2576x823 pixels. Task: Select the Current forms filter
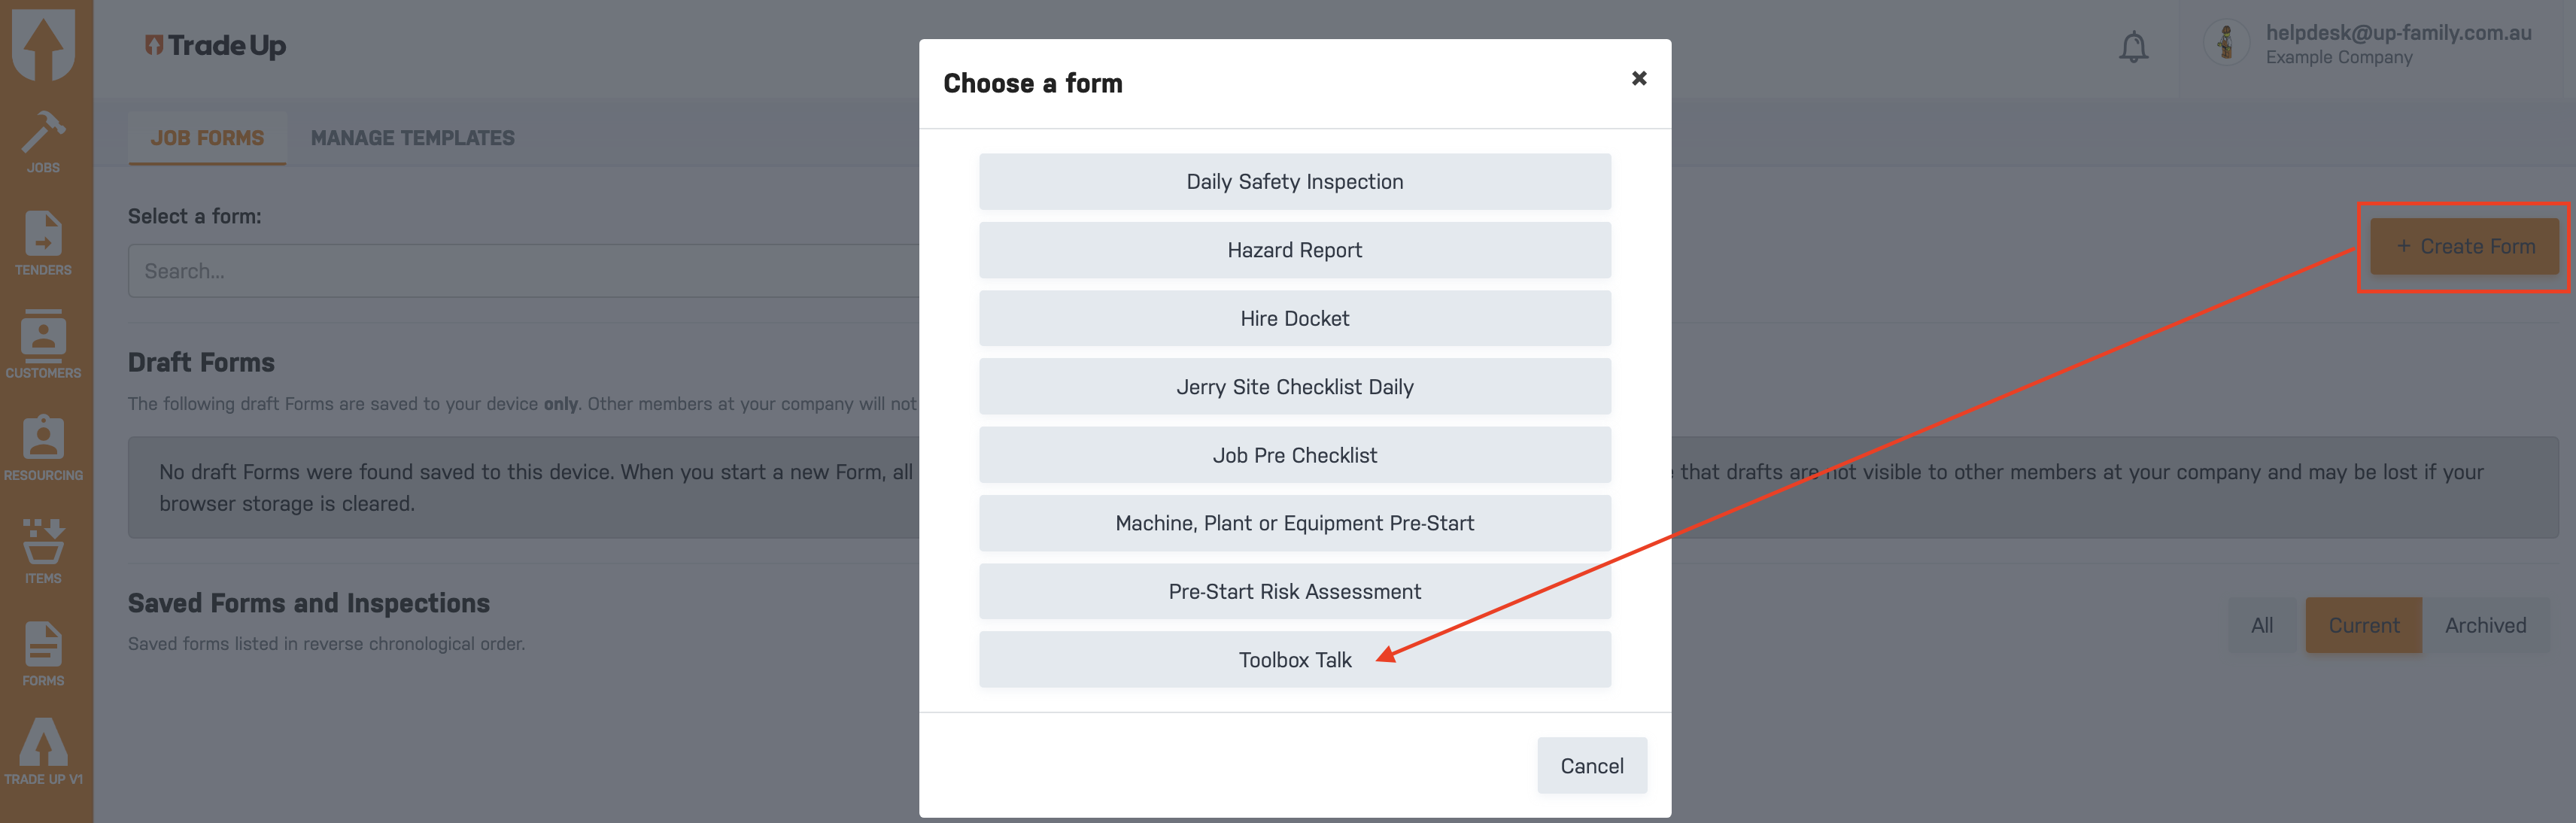coord(2363,625)
